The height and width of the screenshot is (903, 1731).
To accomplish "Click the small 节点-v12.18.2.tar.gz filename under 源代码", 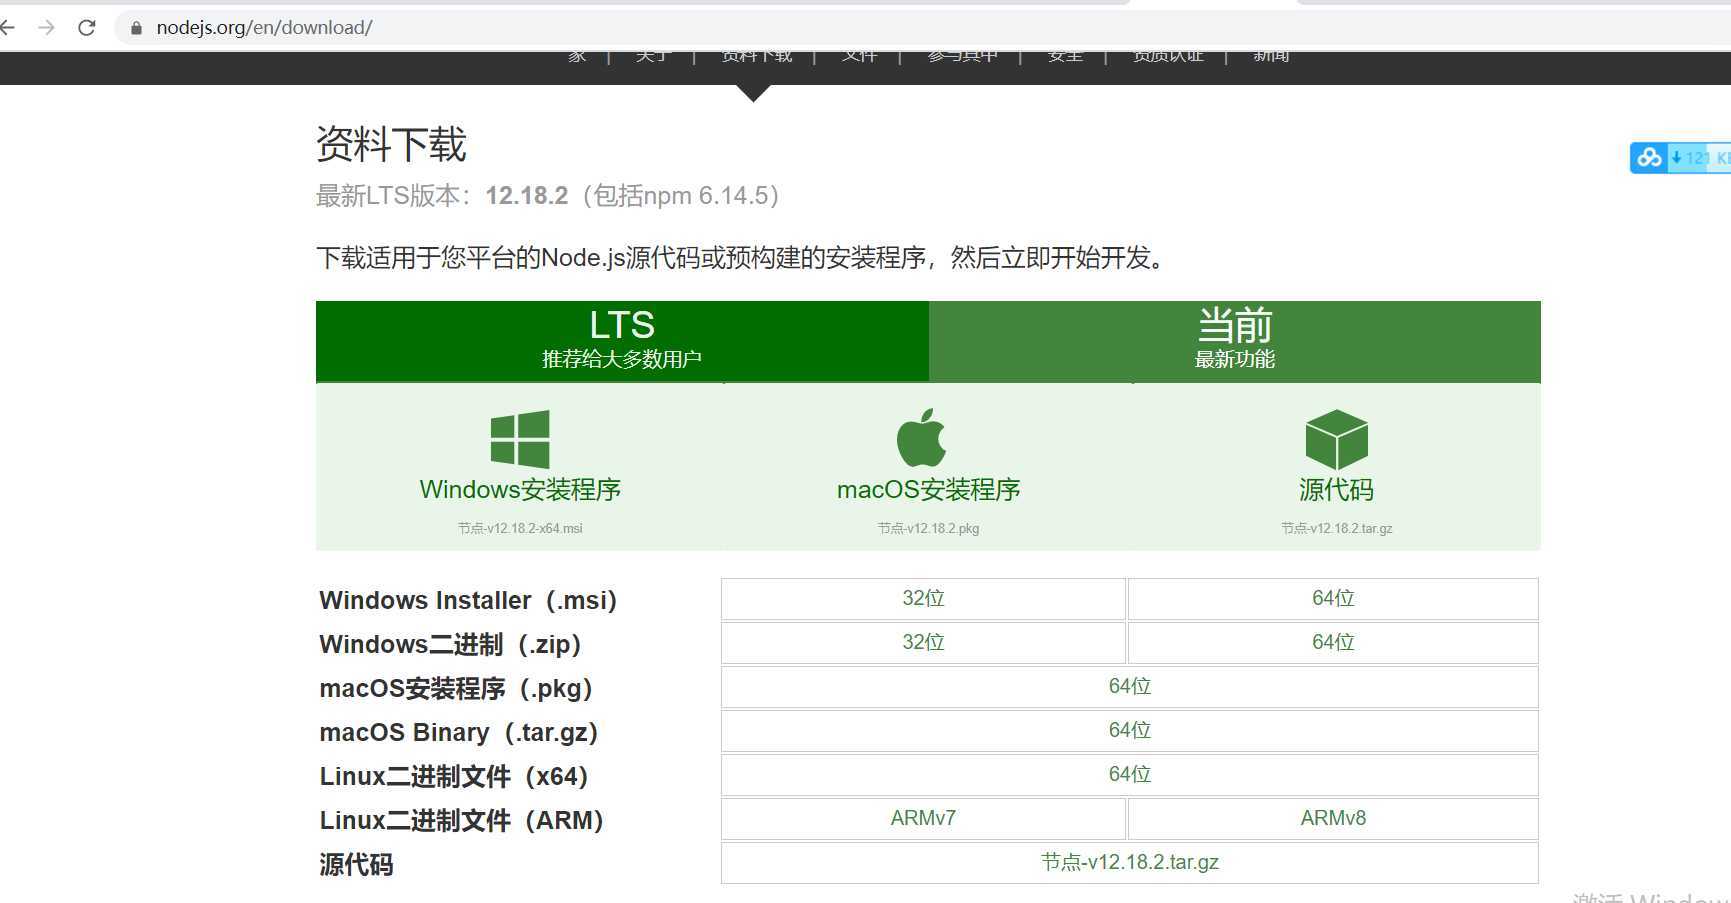I will tap(1336, 528).
